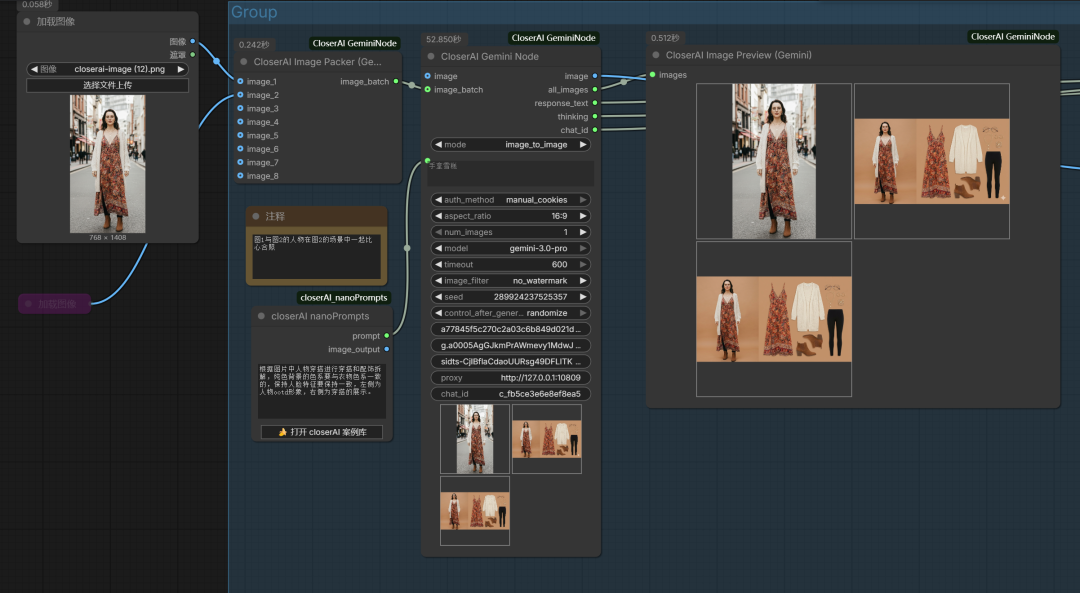1080x593 pixels.
Task: Increase num_images value with right arrow
Action: click(x=583, y=232)
